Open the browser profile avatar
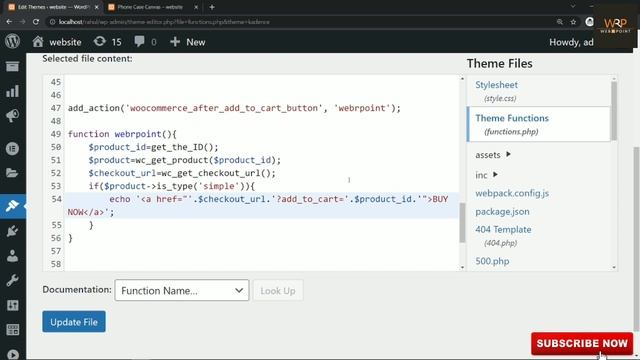This screenshot has height=360, width=640. (589, 22)
